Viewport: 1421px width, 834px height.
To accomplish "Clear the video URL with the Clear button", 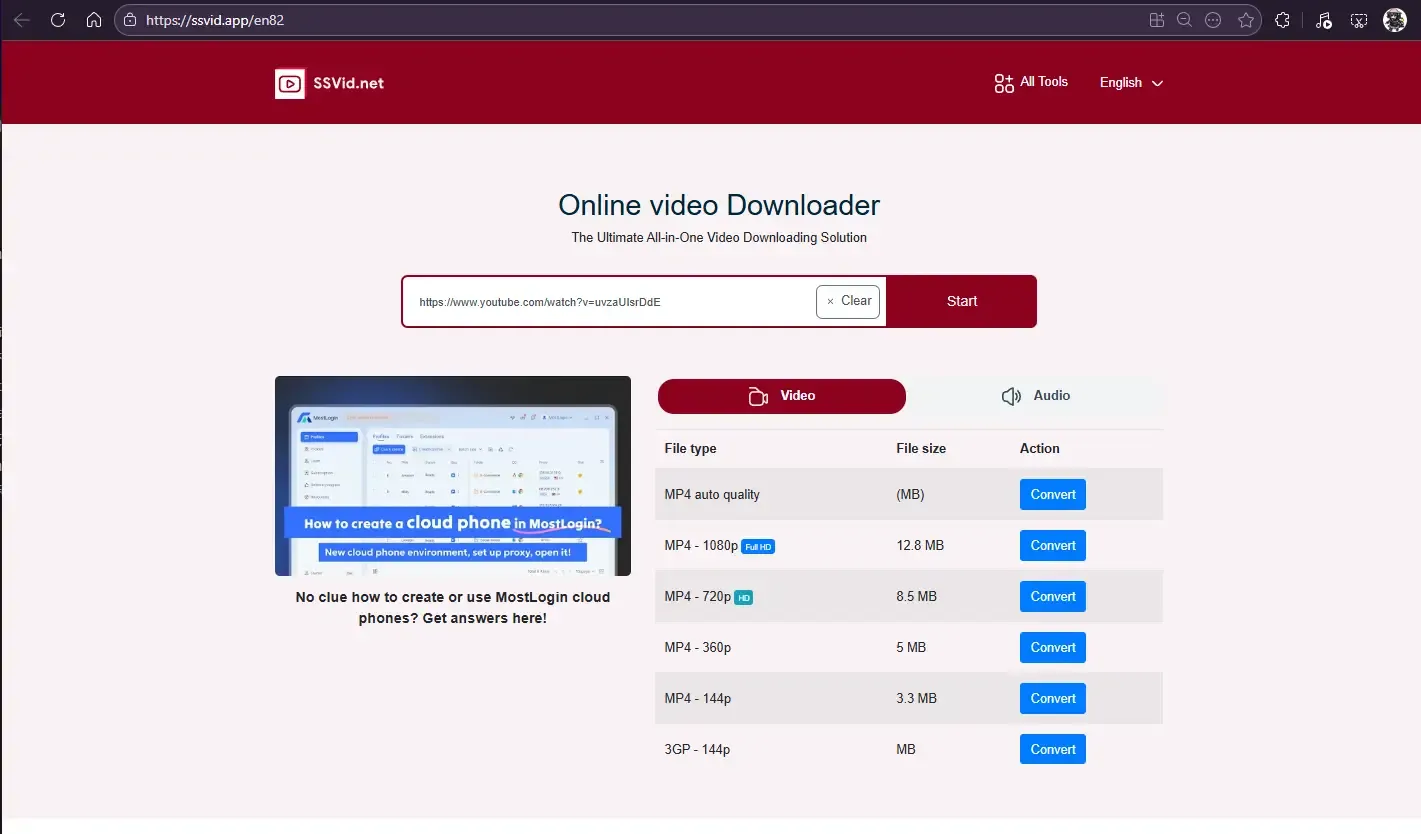I will tap(848, 301).
